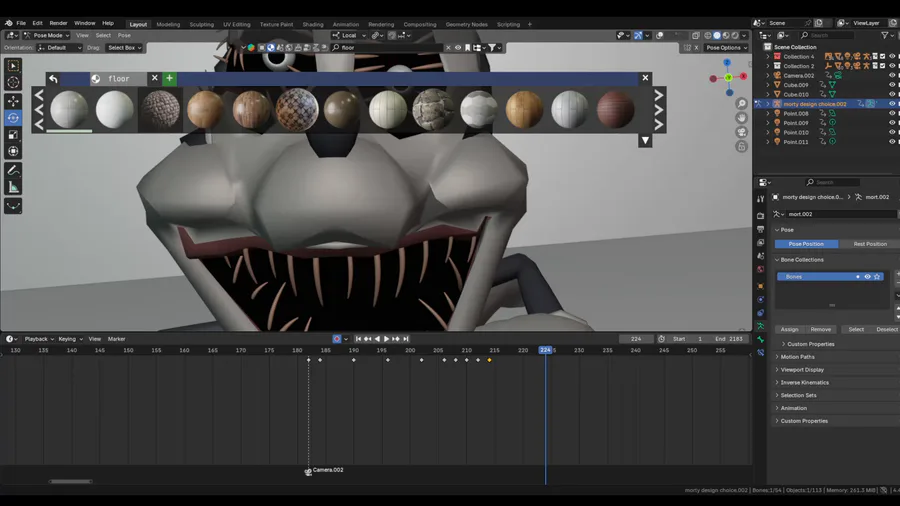Click the Measure tool icon
The width and height of the screenshot is (900, 506).
pyautogui.click(x=13, y=187)
